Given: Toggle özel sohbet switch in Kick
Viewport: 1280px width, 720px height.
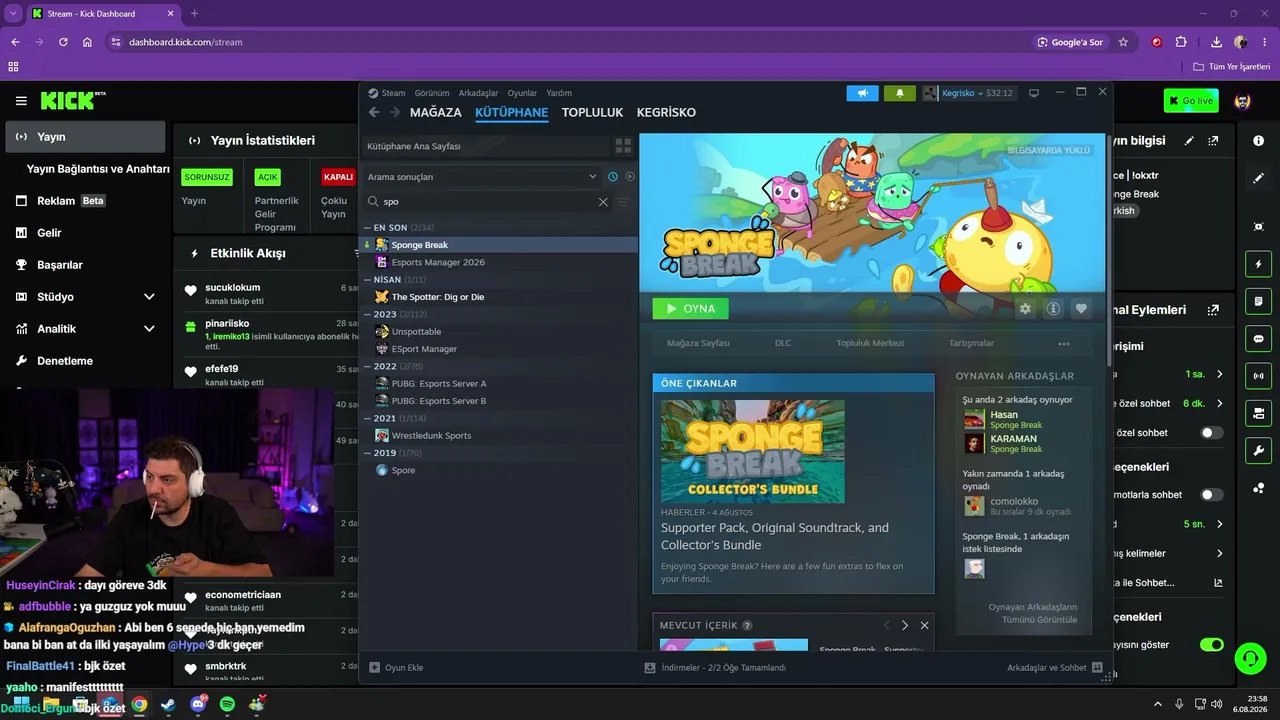Looking at the screenshot, I should (x=1211, y=433).
